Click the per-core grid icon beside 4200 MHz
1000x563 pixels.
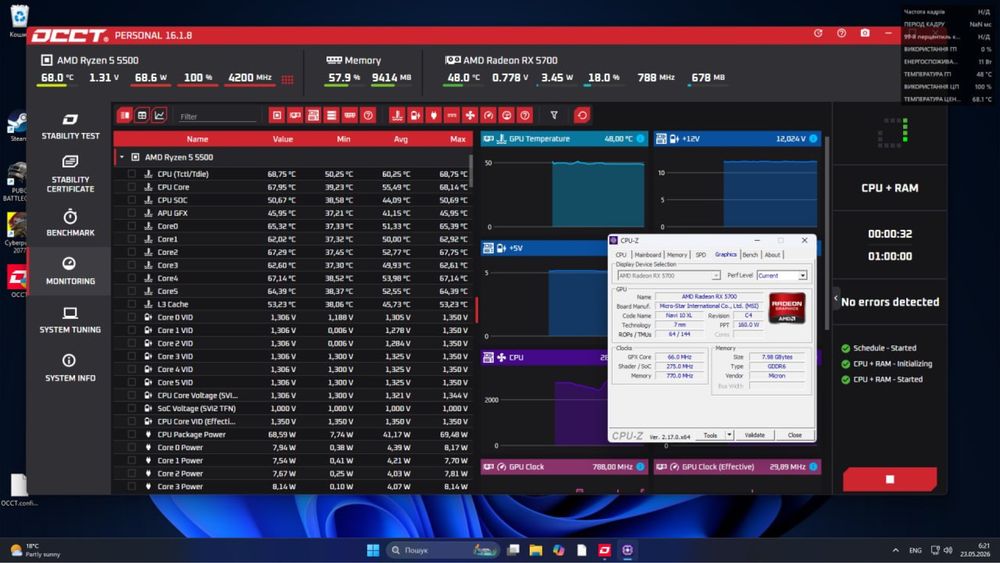tap(288, 80)
